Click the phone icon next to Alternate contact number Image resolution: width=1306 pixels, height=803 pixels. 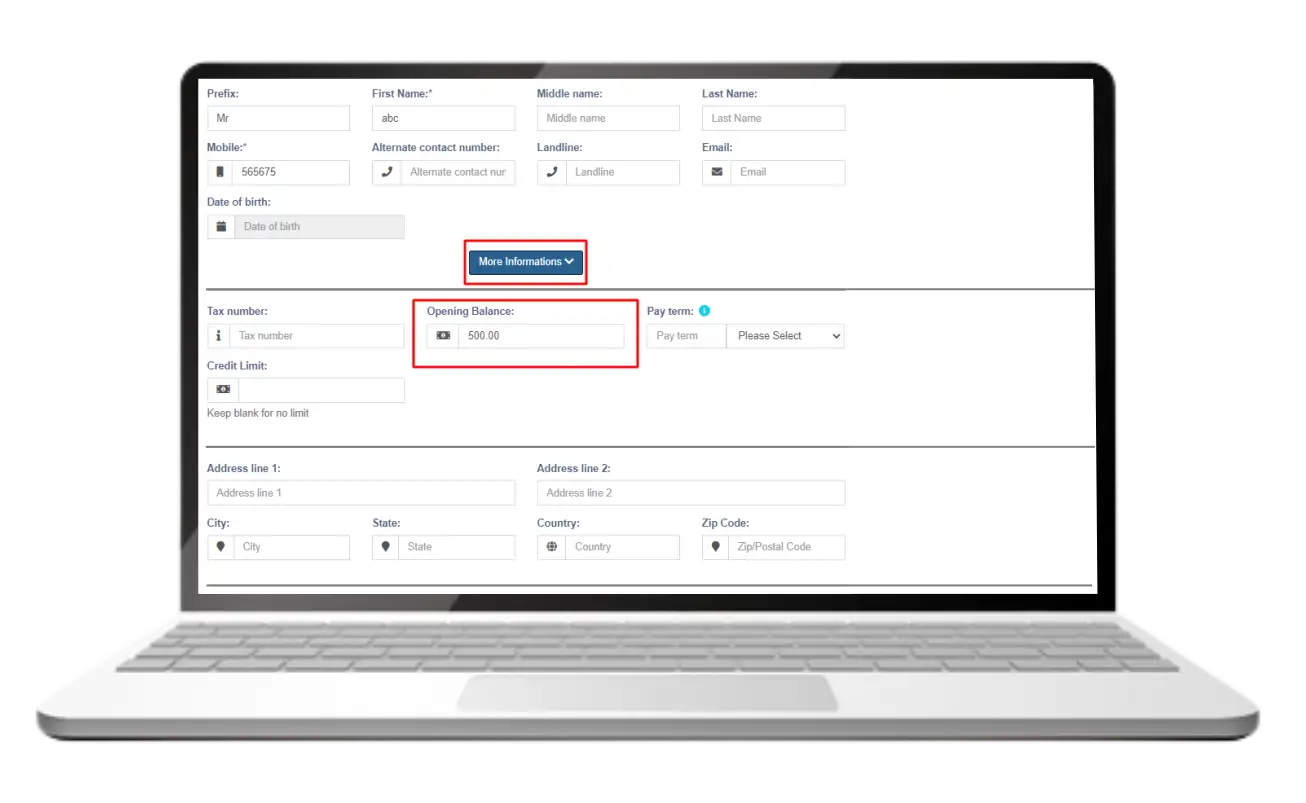coord(386,172)
